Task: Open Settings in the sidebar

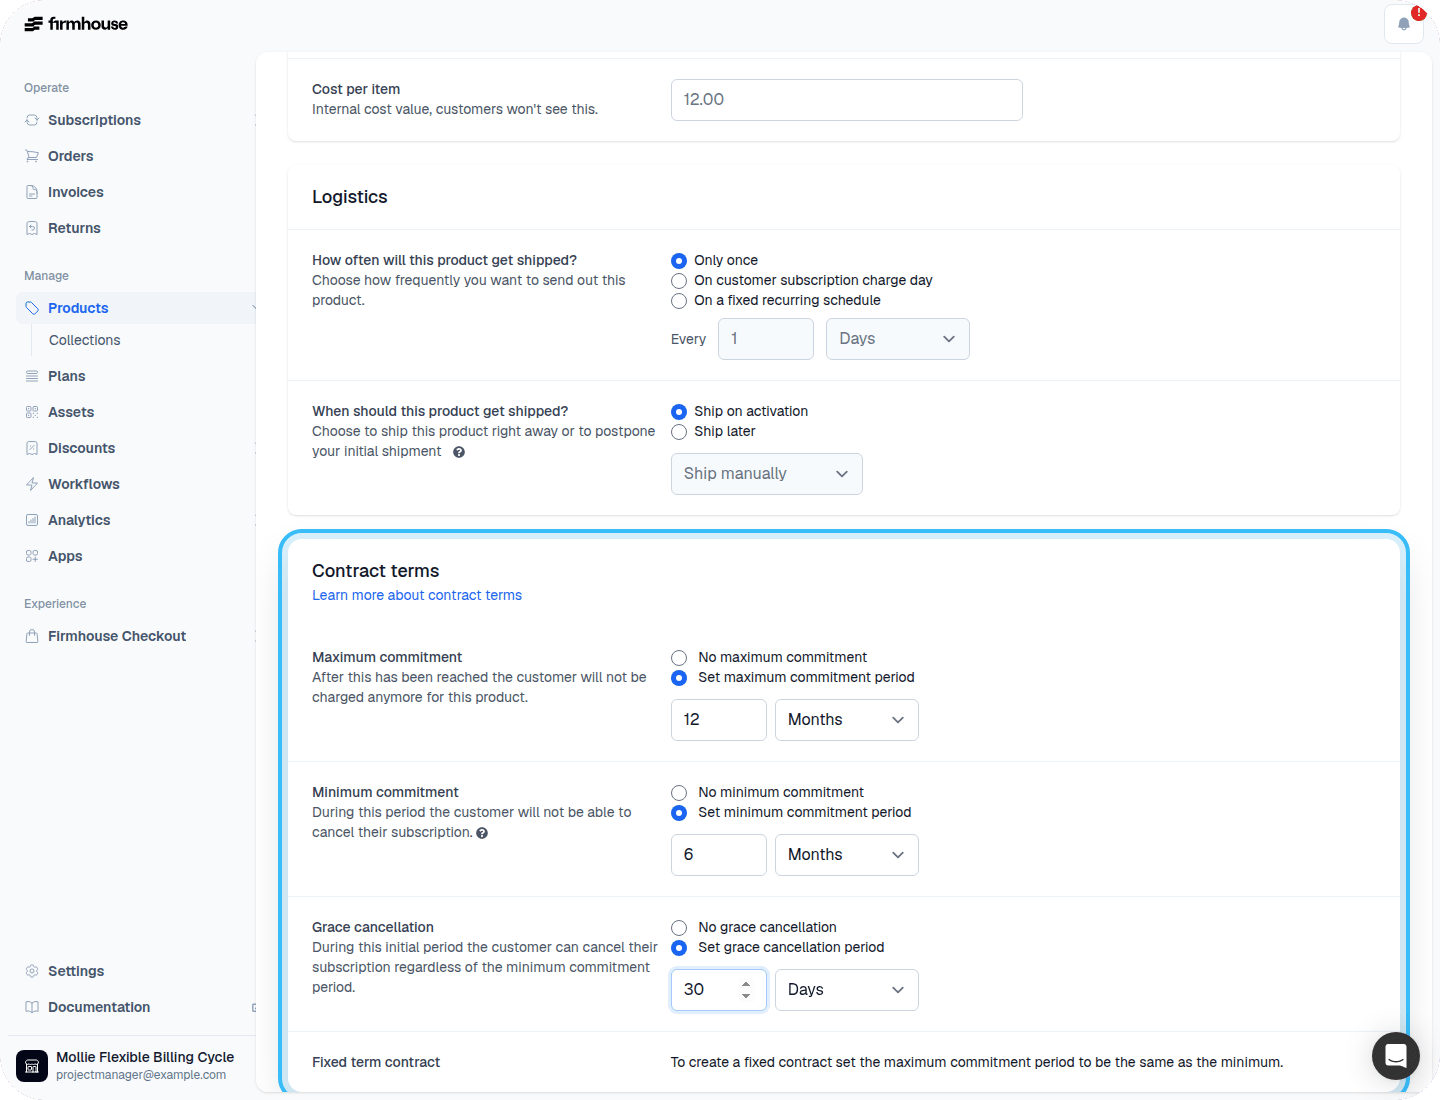Action: (76, 971)
